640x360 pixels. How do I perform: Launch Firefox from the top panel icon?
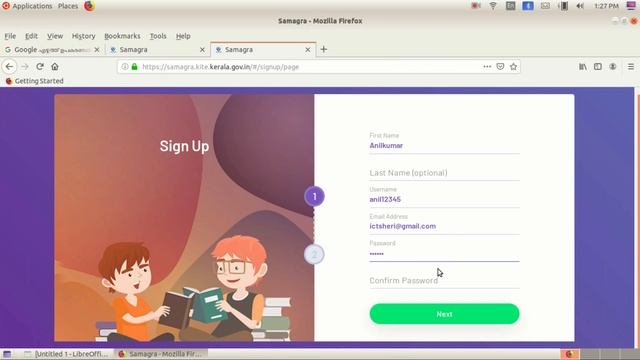[89, 6]
